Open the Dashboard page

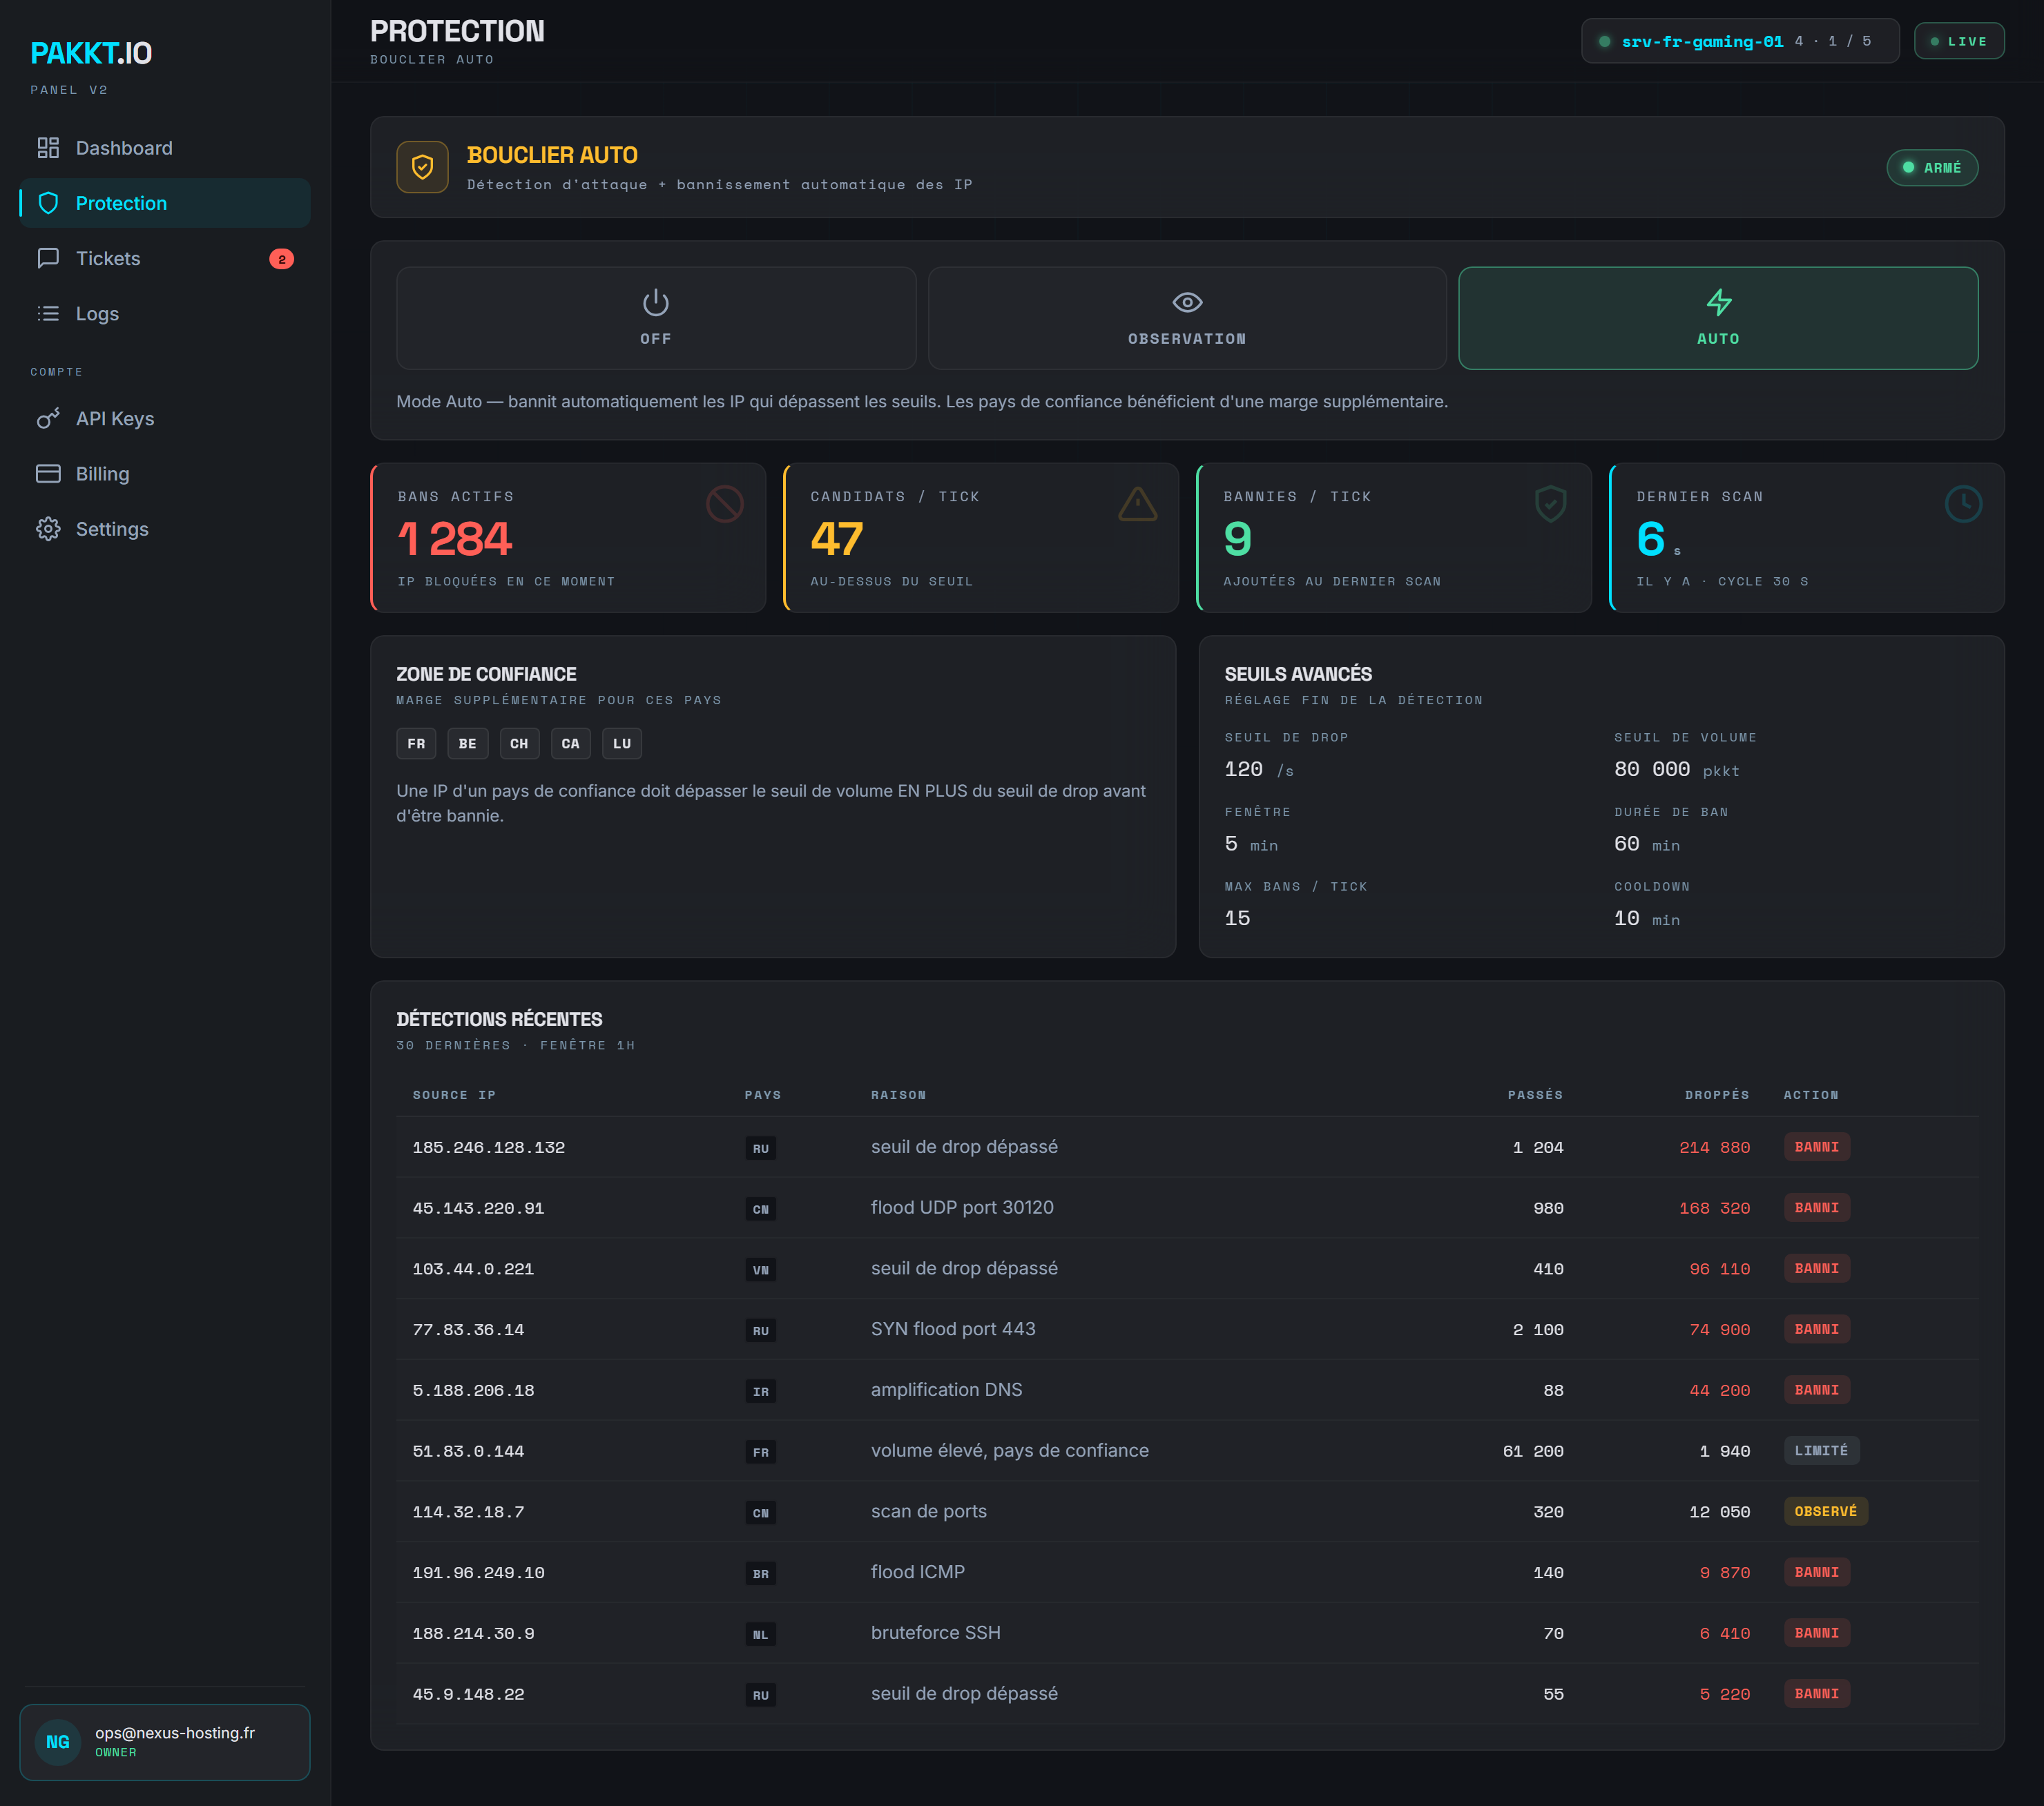click(165, 148)
